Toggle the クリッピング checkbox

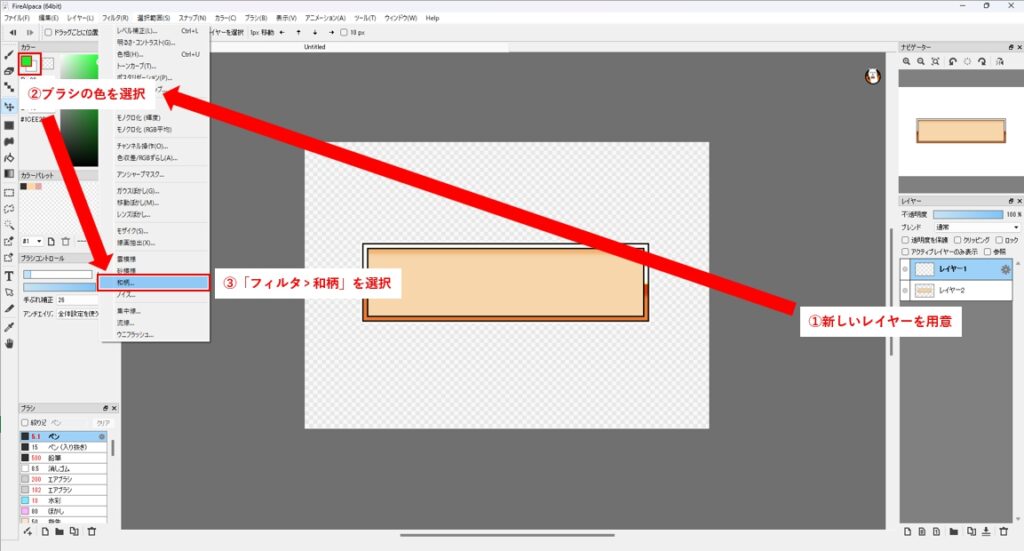click(x=957, y=240)
